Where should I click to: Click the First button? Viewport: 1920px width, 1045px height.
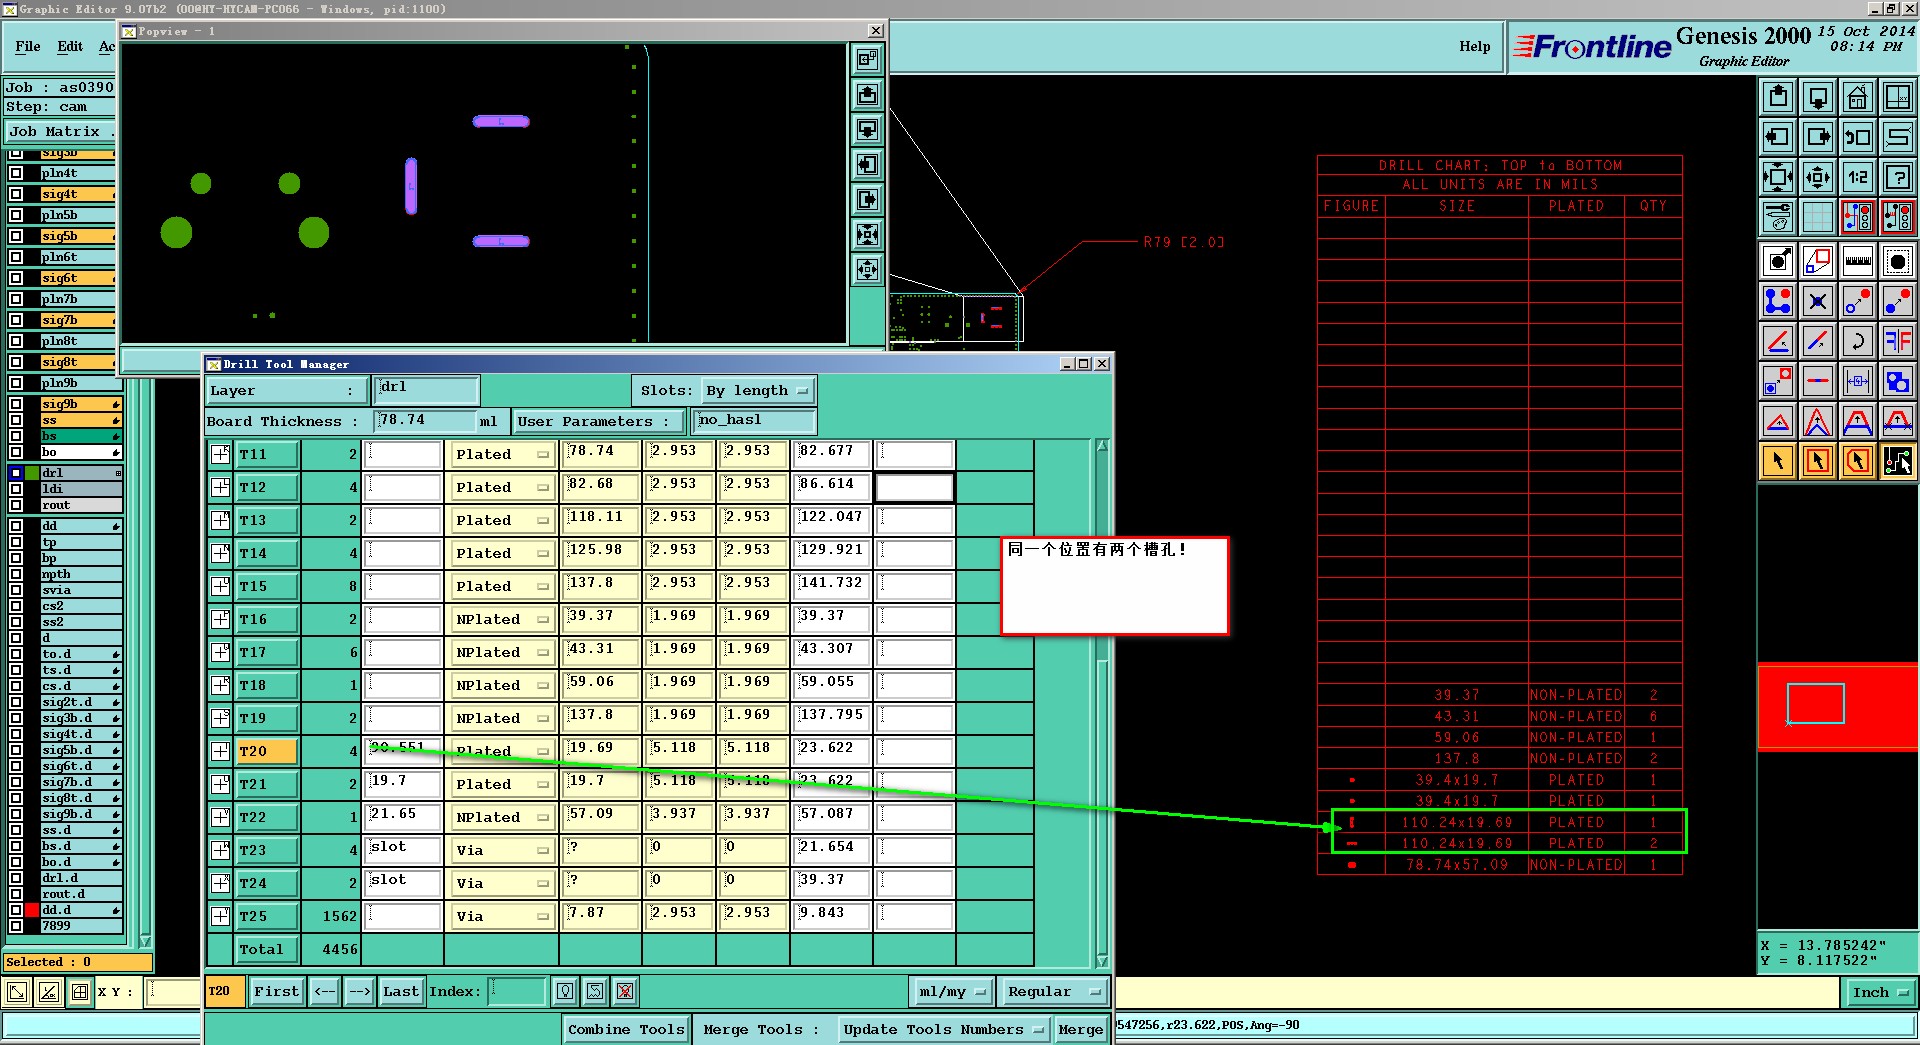click(x=276, y=992)
